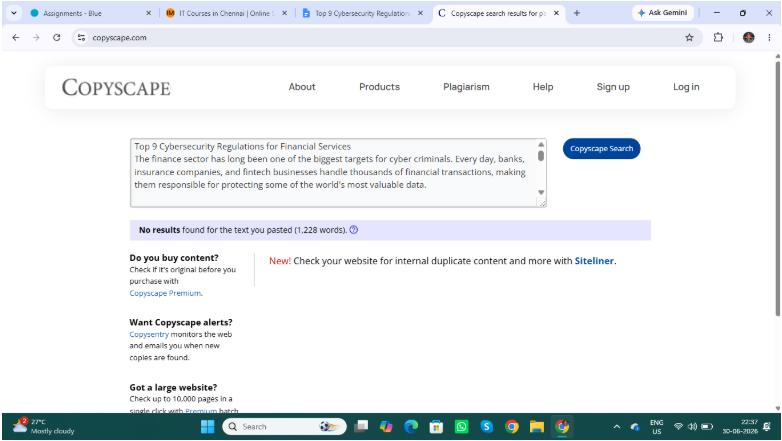Close the Assignments - Blue tab
The height and width of the screenshot is (441, 782).
click(148, 13)
